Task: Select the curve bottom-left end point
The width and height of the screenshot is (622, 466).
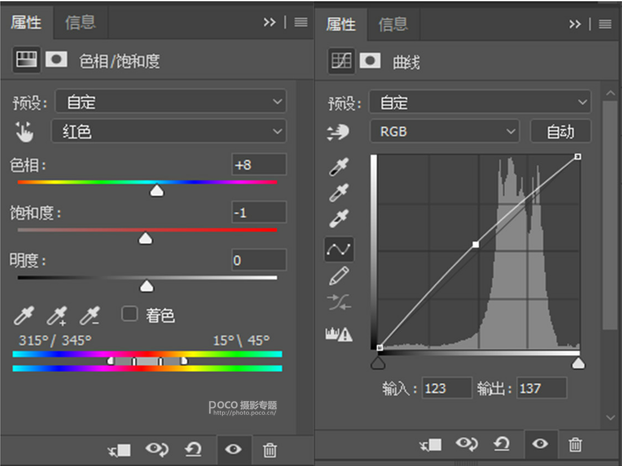Action: [380, 348]
